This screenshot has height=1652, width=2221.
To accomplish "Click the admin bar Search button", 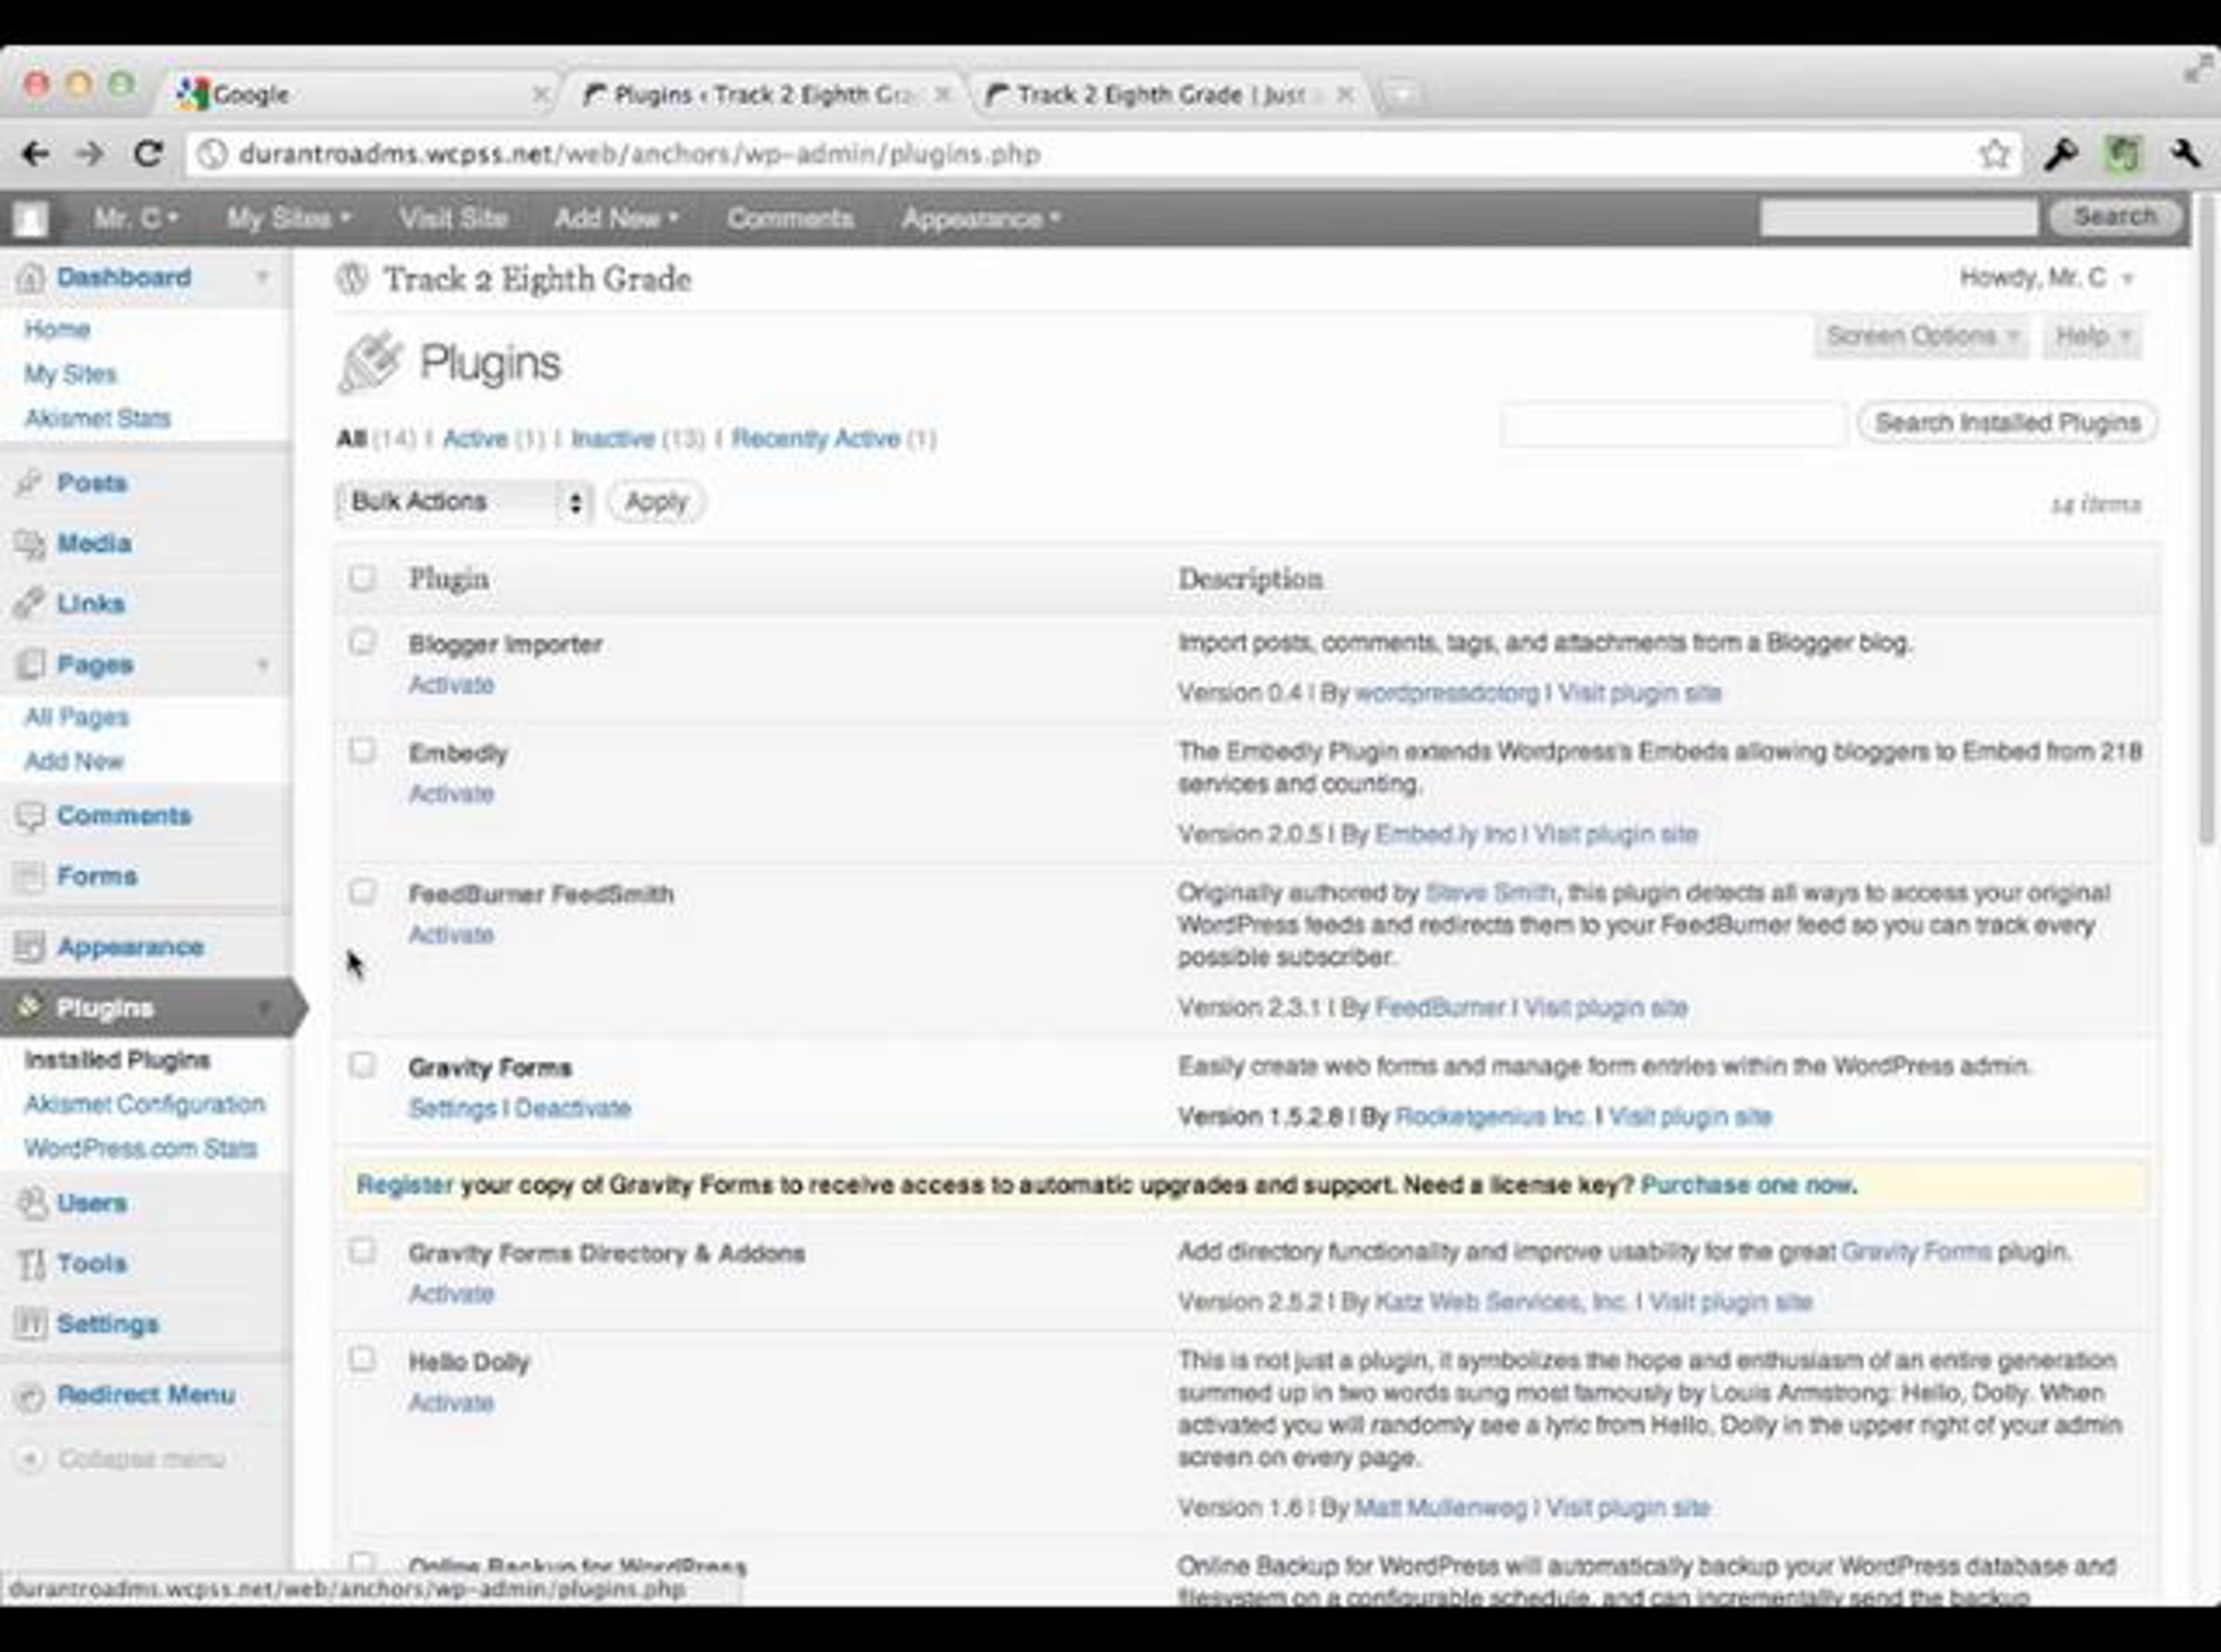I will pyautogui.click(x=2115, y=217).
